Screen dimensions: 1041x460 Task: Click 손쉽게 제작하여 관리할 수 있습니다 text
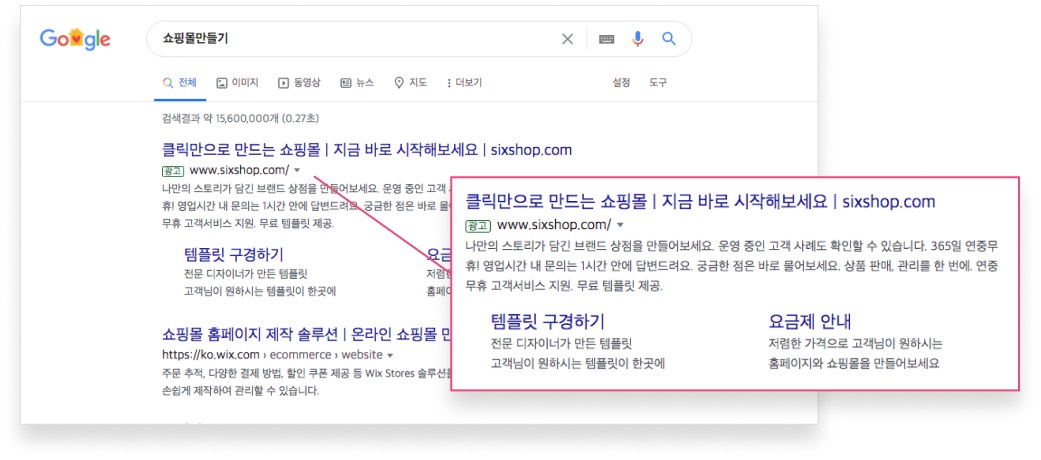[x=240, y=391]
